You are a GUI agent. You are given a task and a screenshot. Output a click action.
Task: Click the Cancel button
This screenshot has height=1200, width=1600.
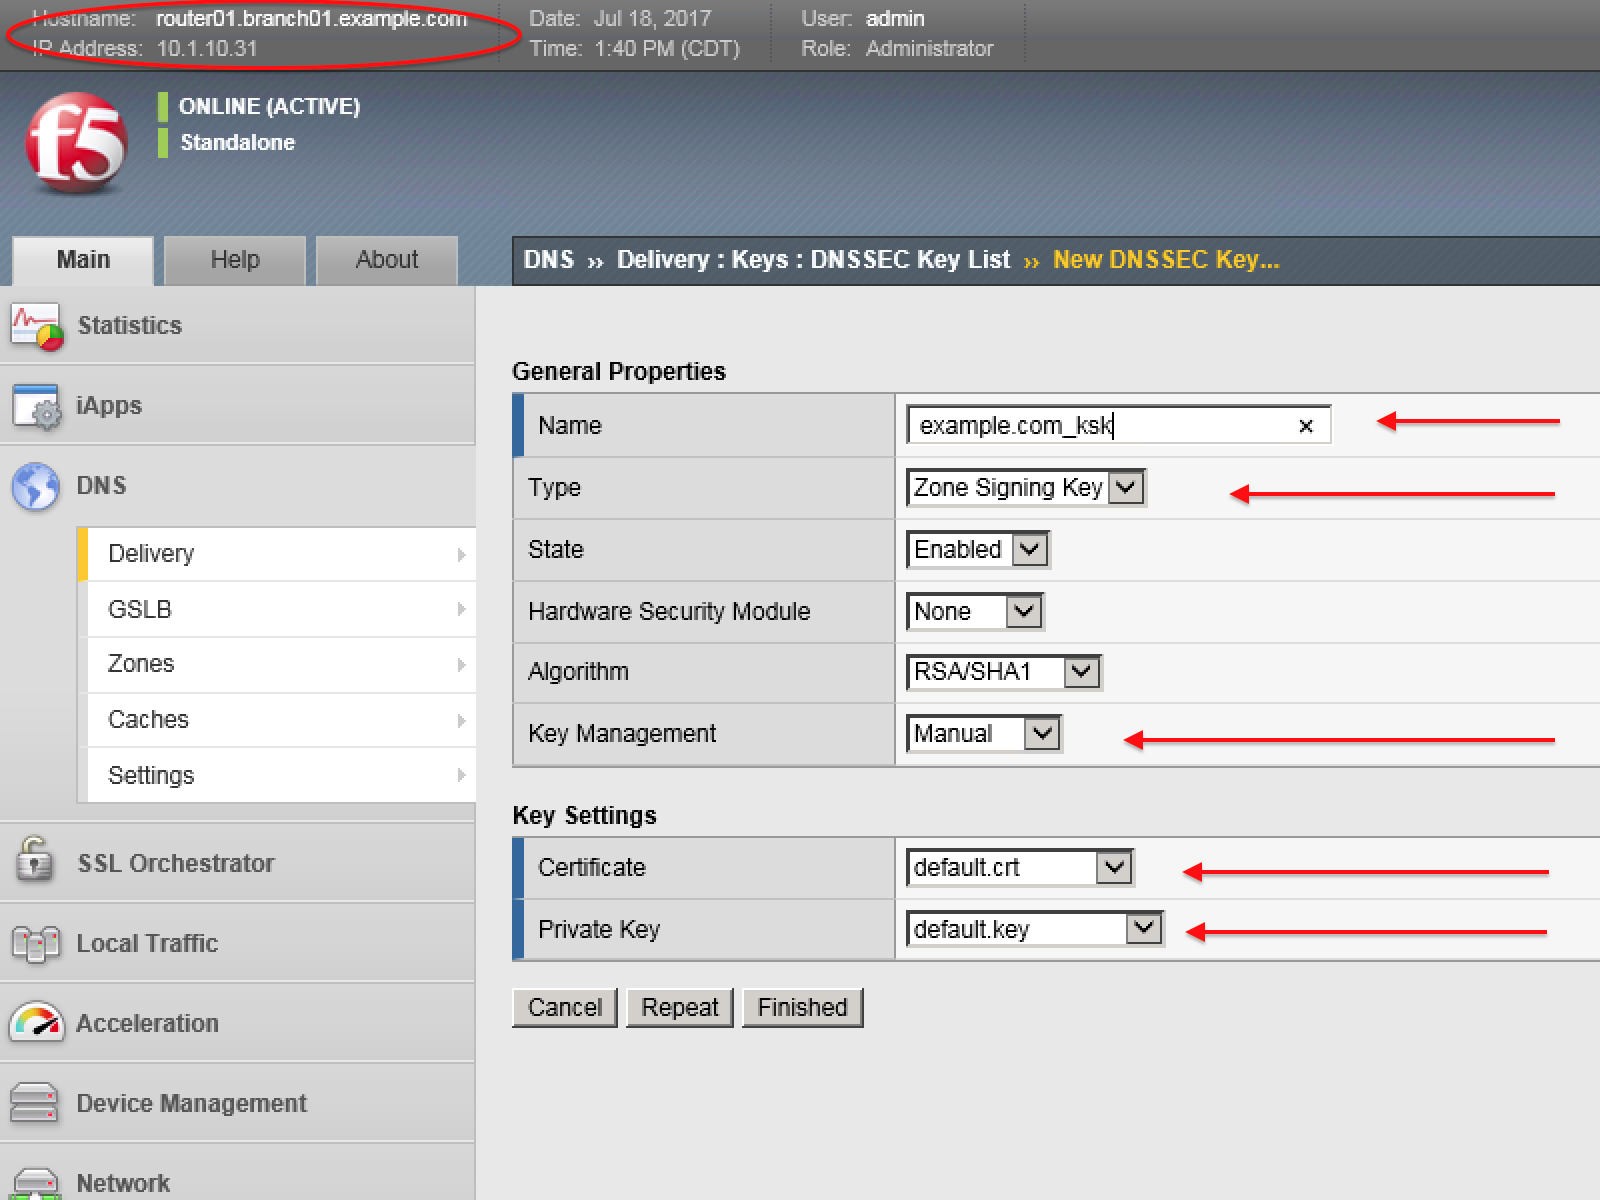point(565,1007)
